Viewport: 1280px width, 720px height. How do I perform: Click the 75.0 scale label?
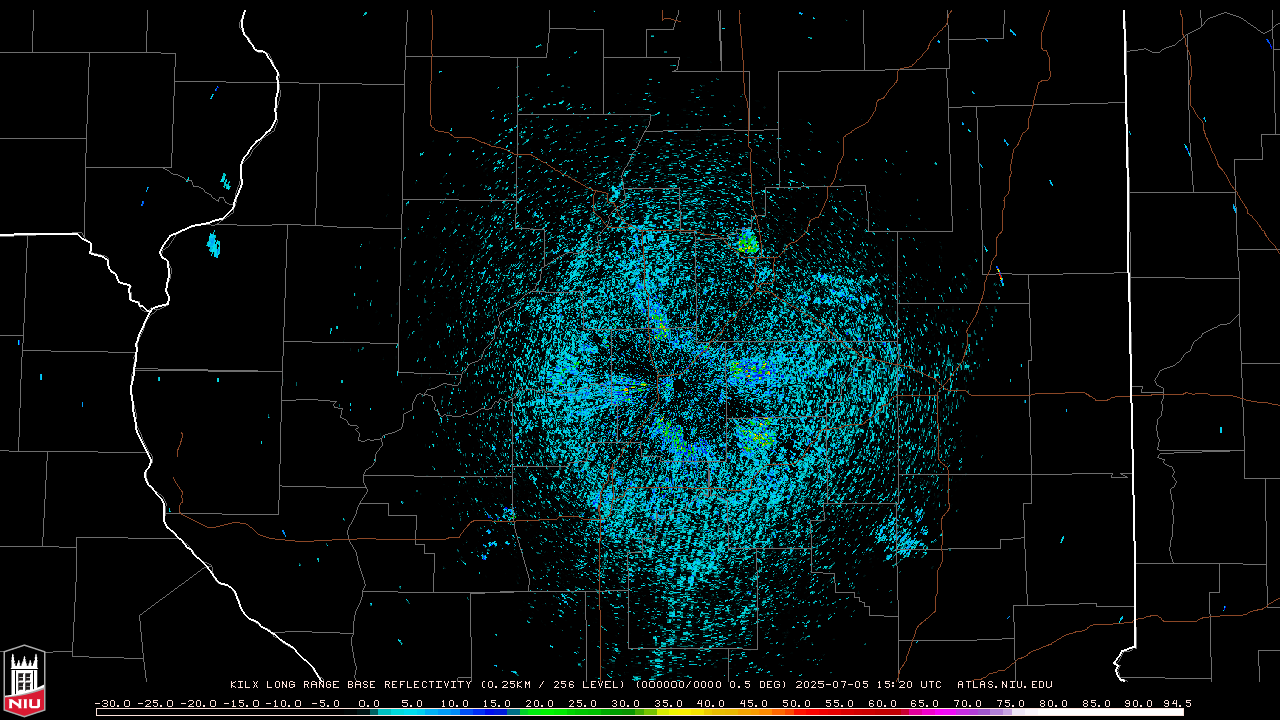click(x=1010, y=704)
